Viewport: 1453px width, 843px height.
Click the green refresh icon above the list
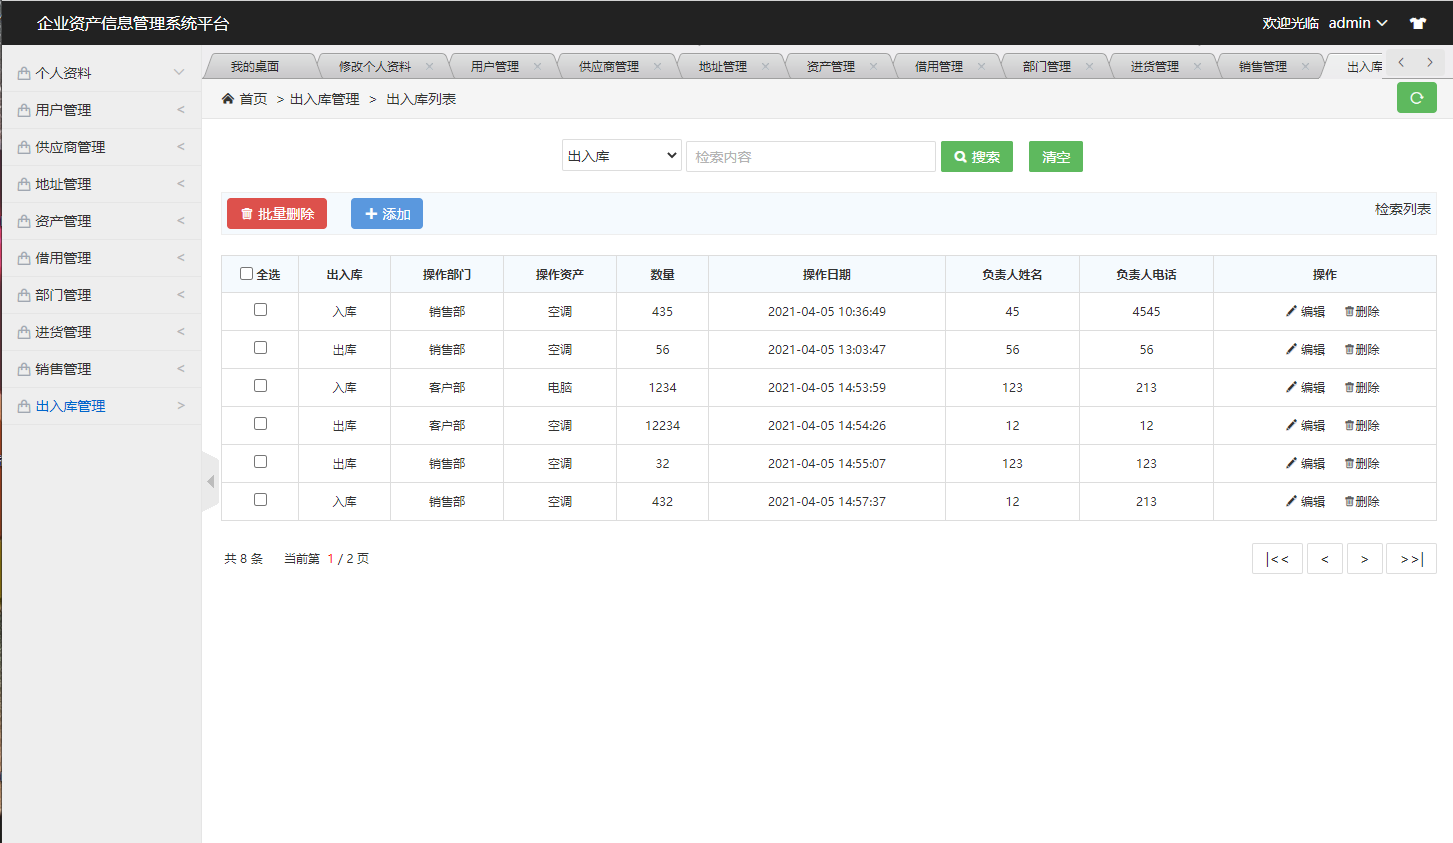[1416, 97]
